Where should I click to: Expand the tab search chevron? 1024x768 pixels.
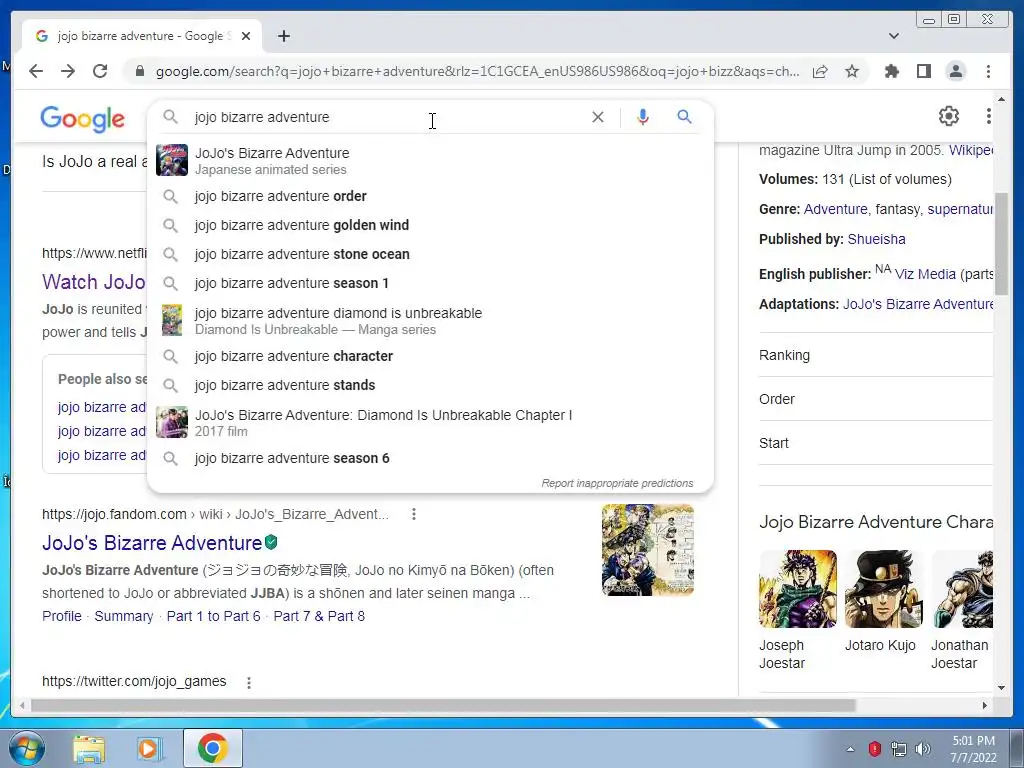point(894,36)
